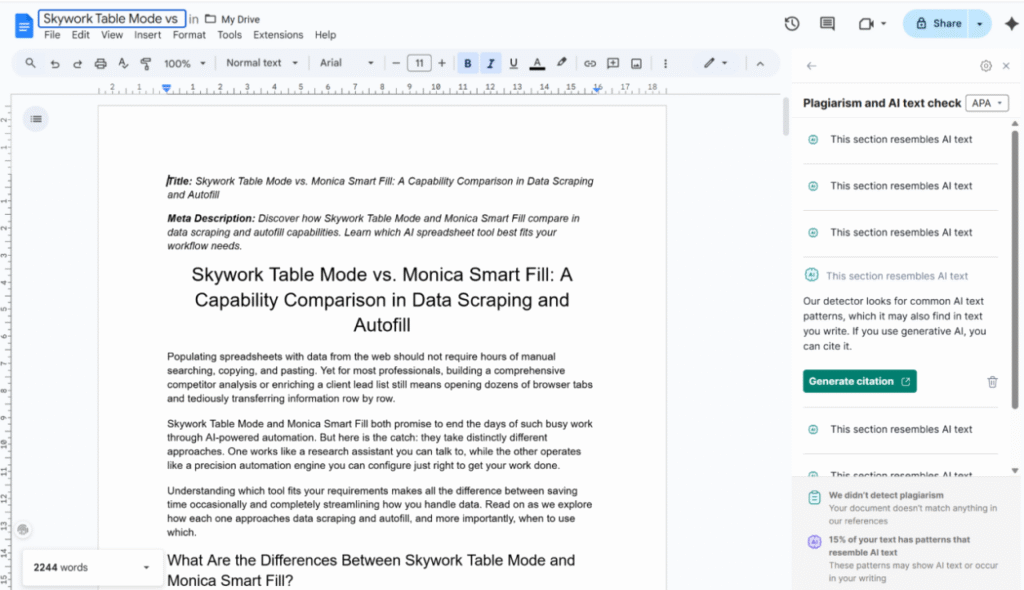Open the Gemini sparkle icon
The height and width of the screenshot is (590, 1024).
tap(1011, 24)
